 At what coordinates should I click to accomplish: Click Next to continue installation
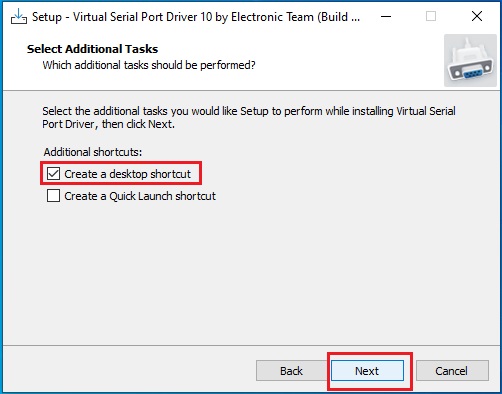pyautogui.click(x=367, y=371)
